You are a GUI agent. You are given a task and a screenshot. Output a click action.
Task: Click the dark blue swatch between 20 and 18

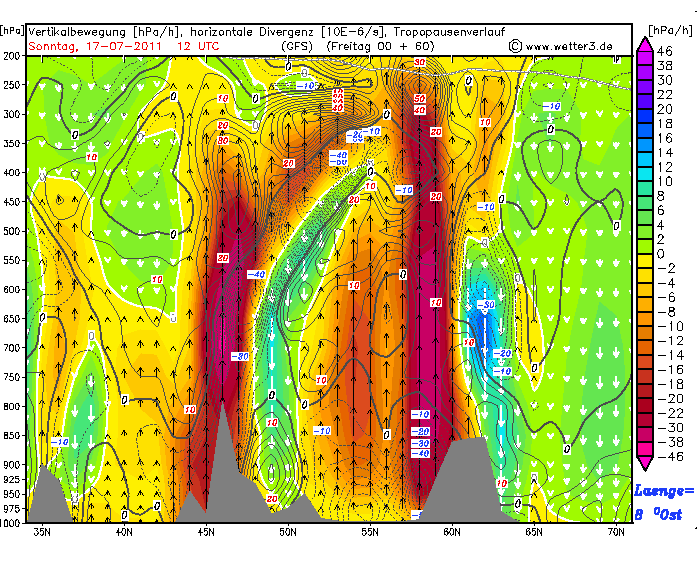pos(645,116)
